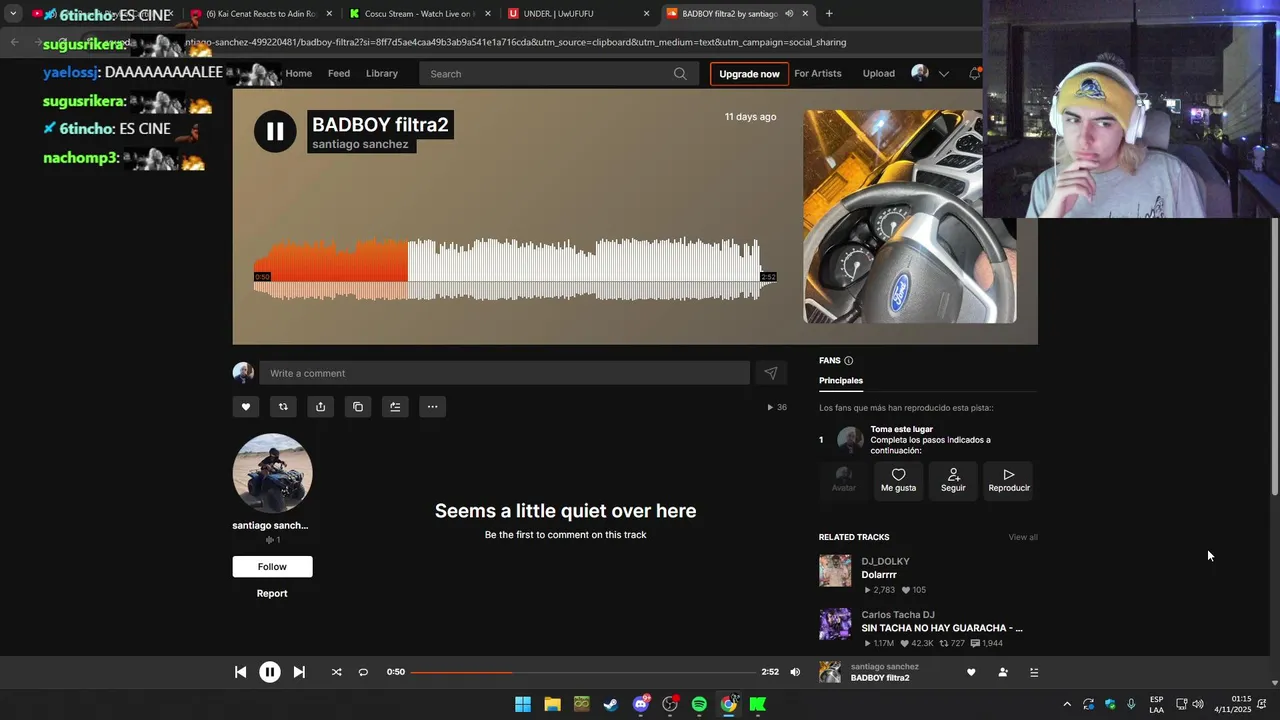
Task: Switch to the Cosu Stream browser tab
Action: click(419, 14)
